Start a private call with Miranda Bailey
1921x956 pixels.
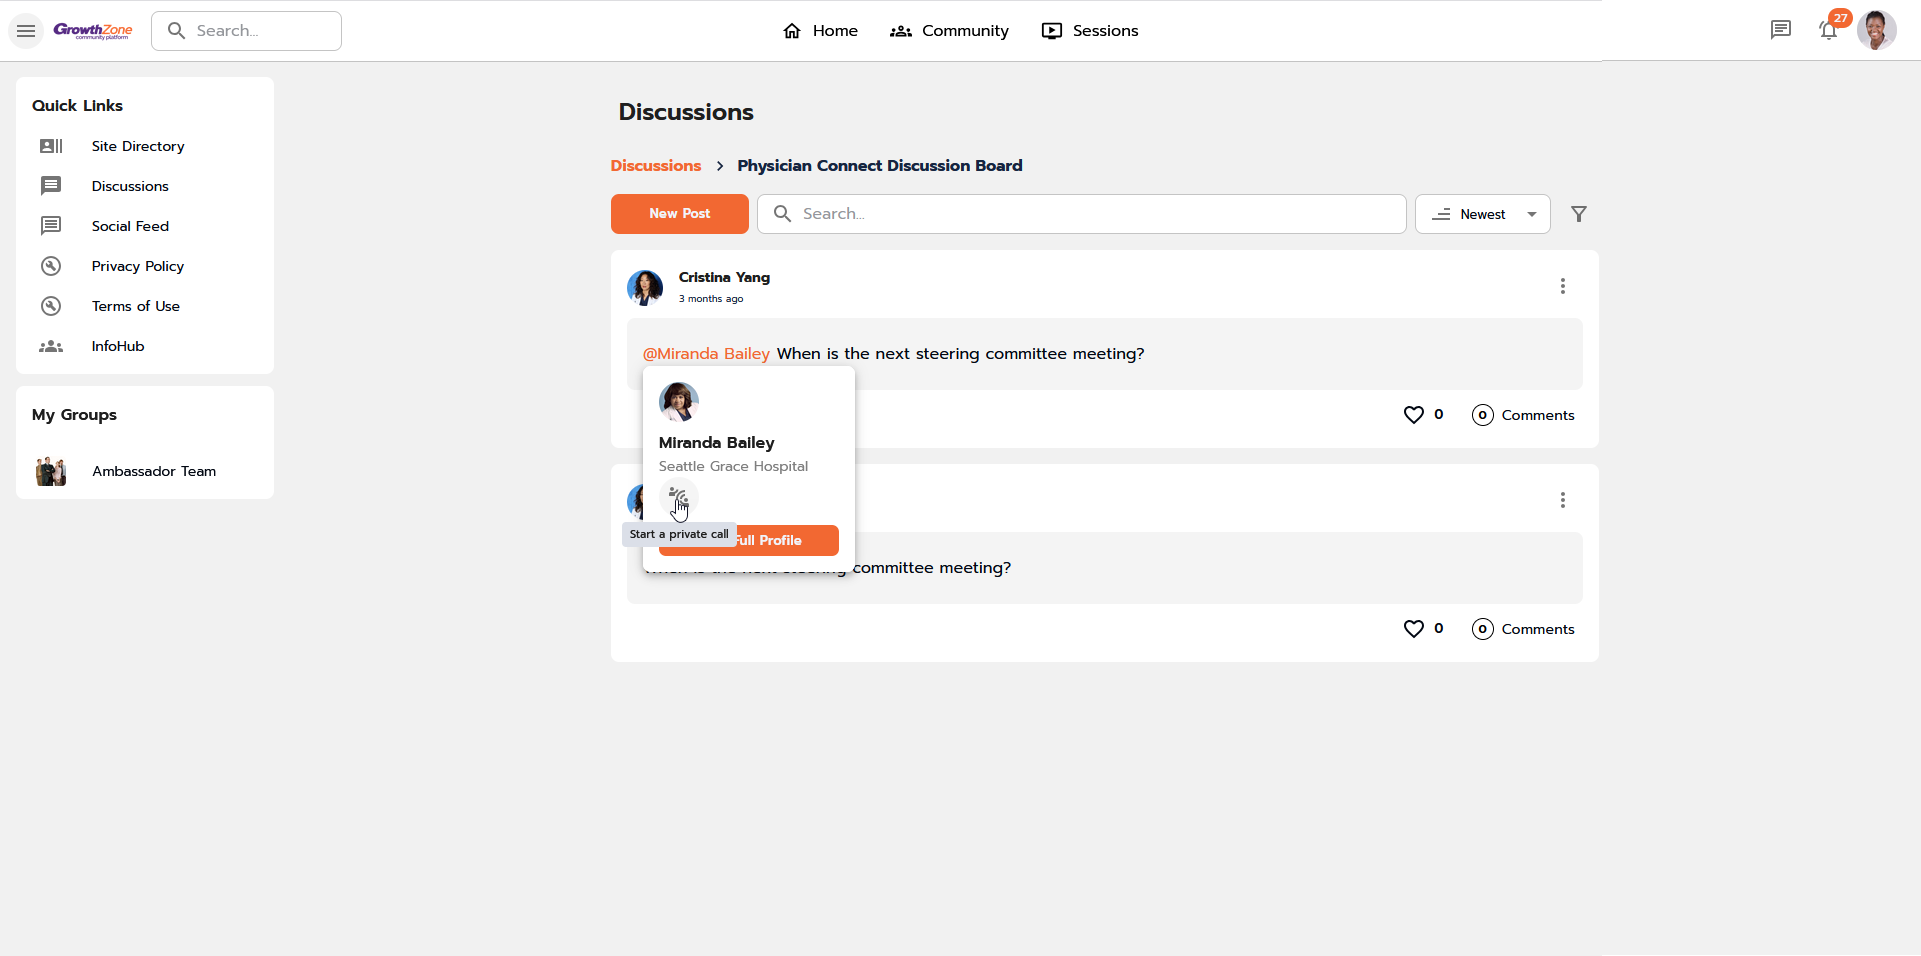678,497
